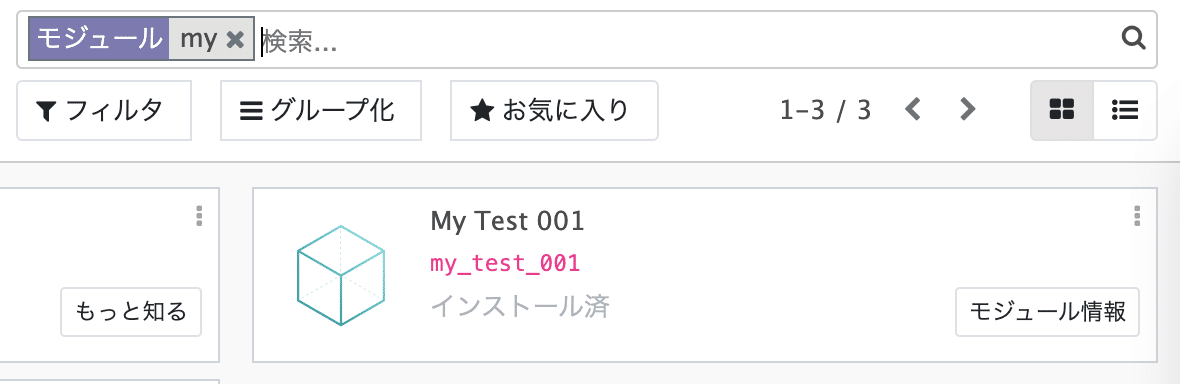The image size is (1180, 384).
Task: Click the モジュール情報 button
Action: 1047,312
